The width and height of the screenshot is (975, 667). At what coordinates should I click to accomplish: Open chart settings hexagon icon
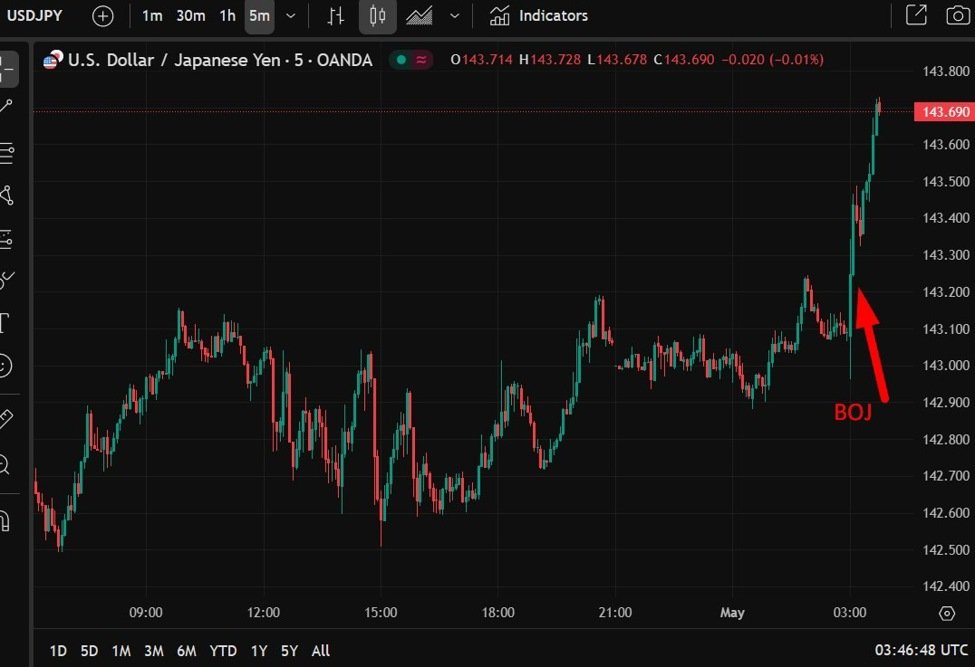[x=947, y=613]
